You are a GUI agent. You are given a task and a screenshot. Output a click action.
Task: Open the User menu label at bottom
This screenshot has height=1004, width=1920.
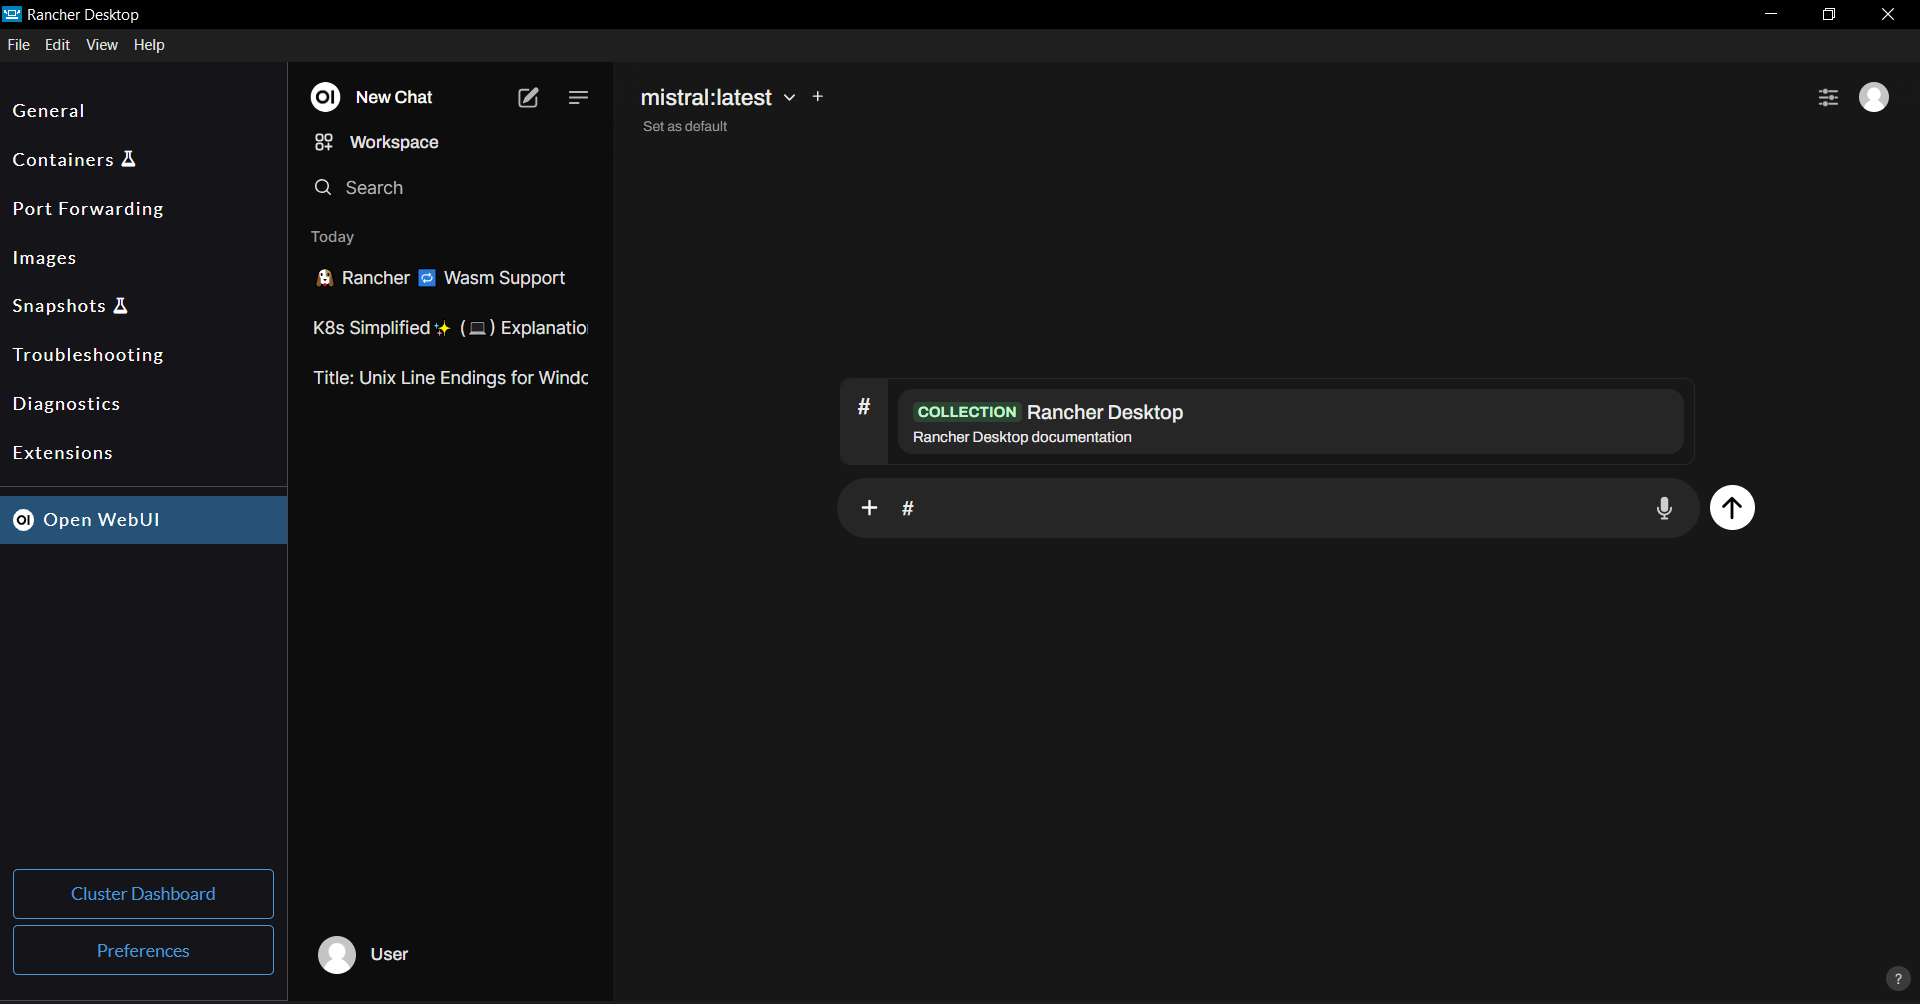click(389, 955)
